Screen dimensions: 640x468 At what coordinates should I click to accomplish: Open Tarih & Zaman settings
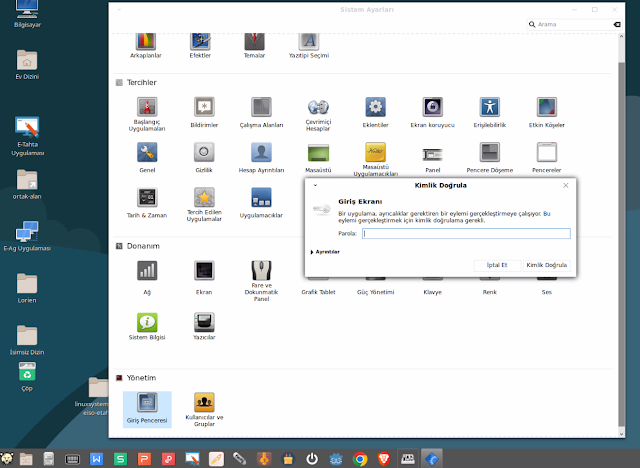tap(147, 203)
